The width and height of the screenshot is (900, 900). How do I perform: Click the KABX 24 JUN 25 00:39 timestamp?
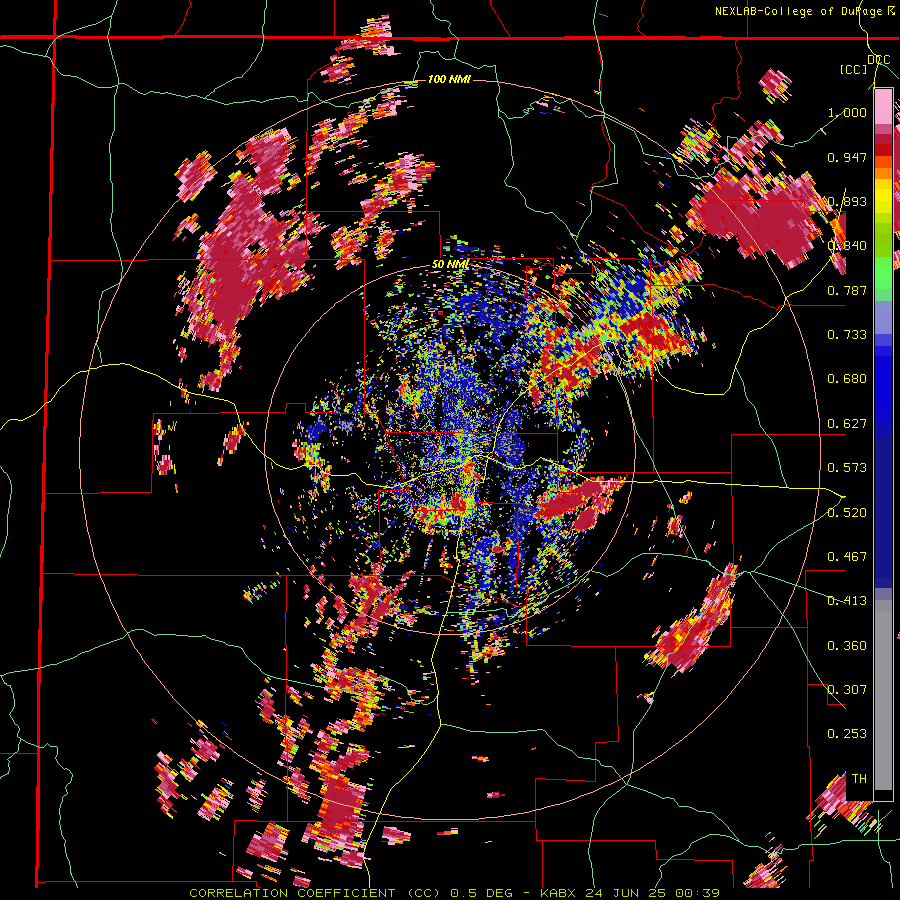pyautogui.click(x=630, y=893)
